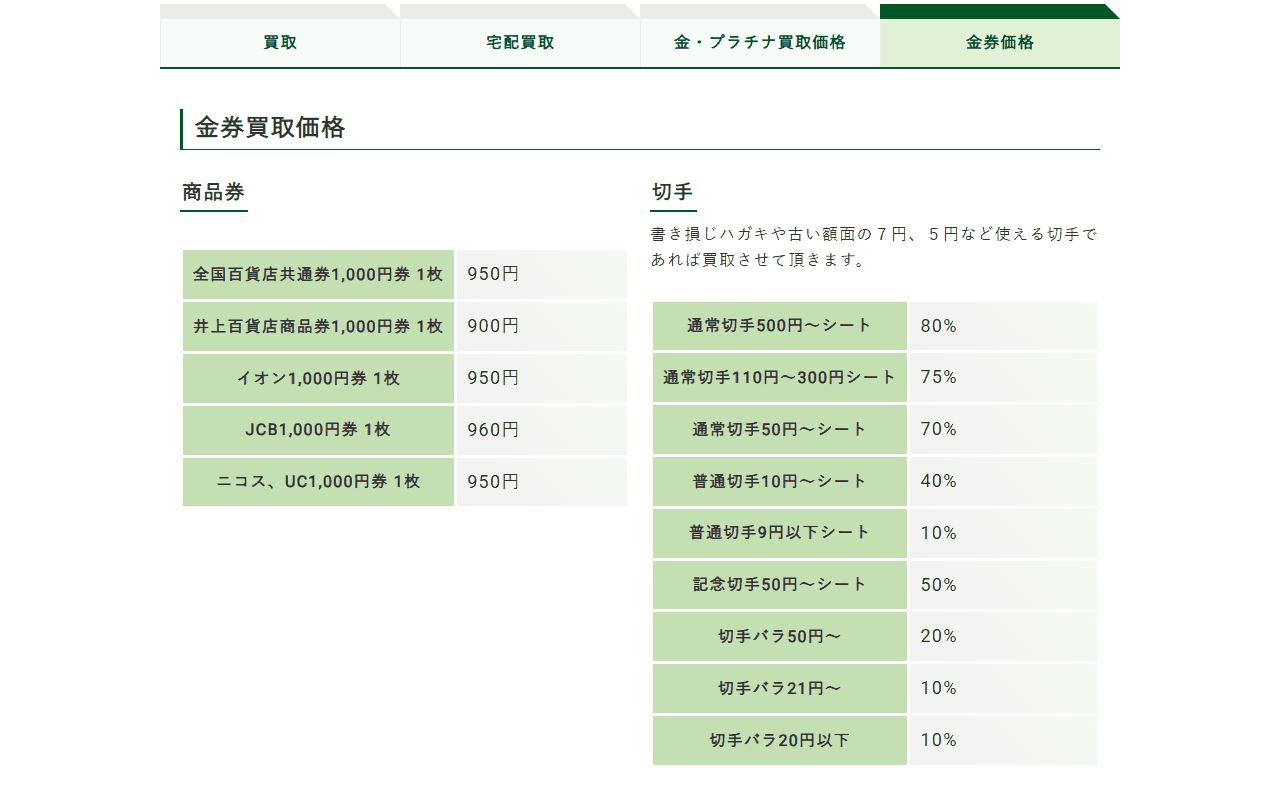This screenshot has width=1280, height=800.
Task: Click the 通常切手50円〜シート cell
Action: [x=780, y=430]
